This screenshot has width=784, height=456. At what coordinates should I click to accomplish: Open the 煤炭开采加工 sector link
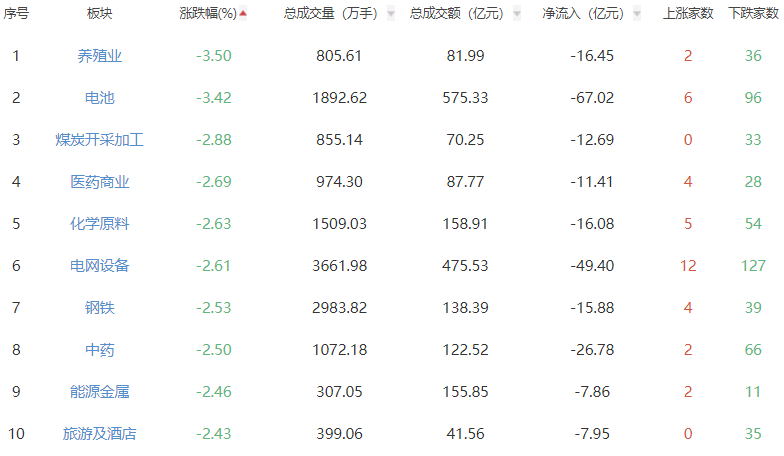(x=100, y=140)
